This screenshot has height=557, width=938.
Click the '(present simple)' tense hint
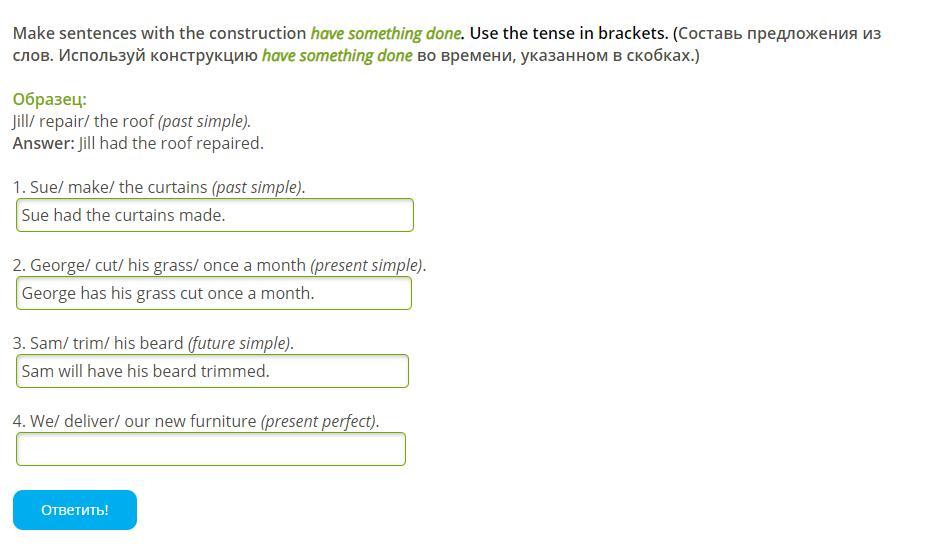pos(367,265)
